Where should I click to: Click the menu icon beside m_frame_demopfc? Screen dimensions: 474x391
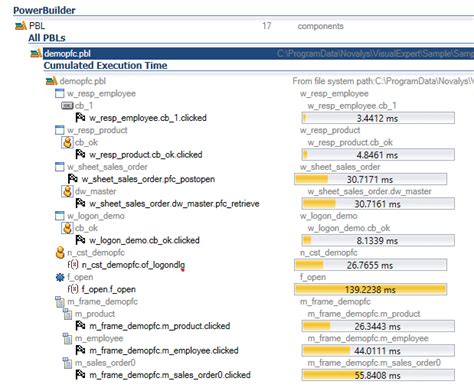click(x=60, y=302)
